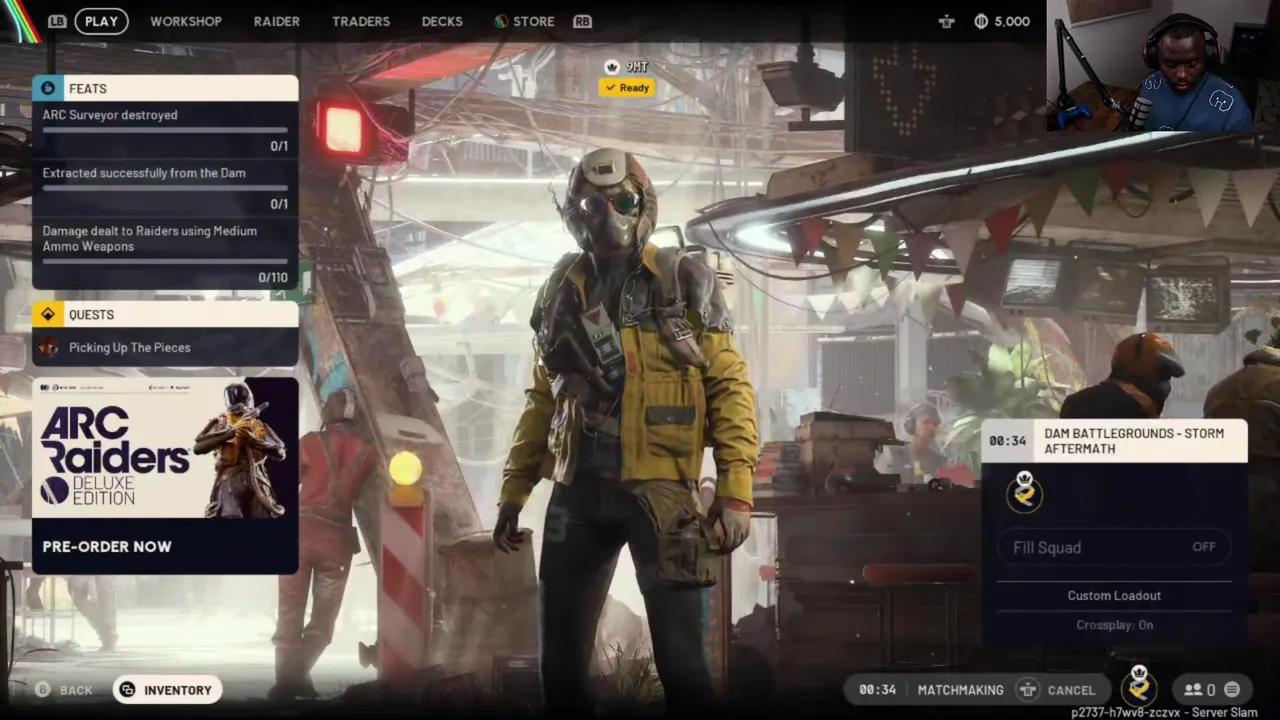The image size is (1280, 720).
Task: Click ARC Surveyor destroyed progress bar
Action: pos(165,130)
